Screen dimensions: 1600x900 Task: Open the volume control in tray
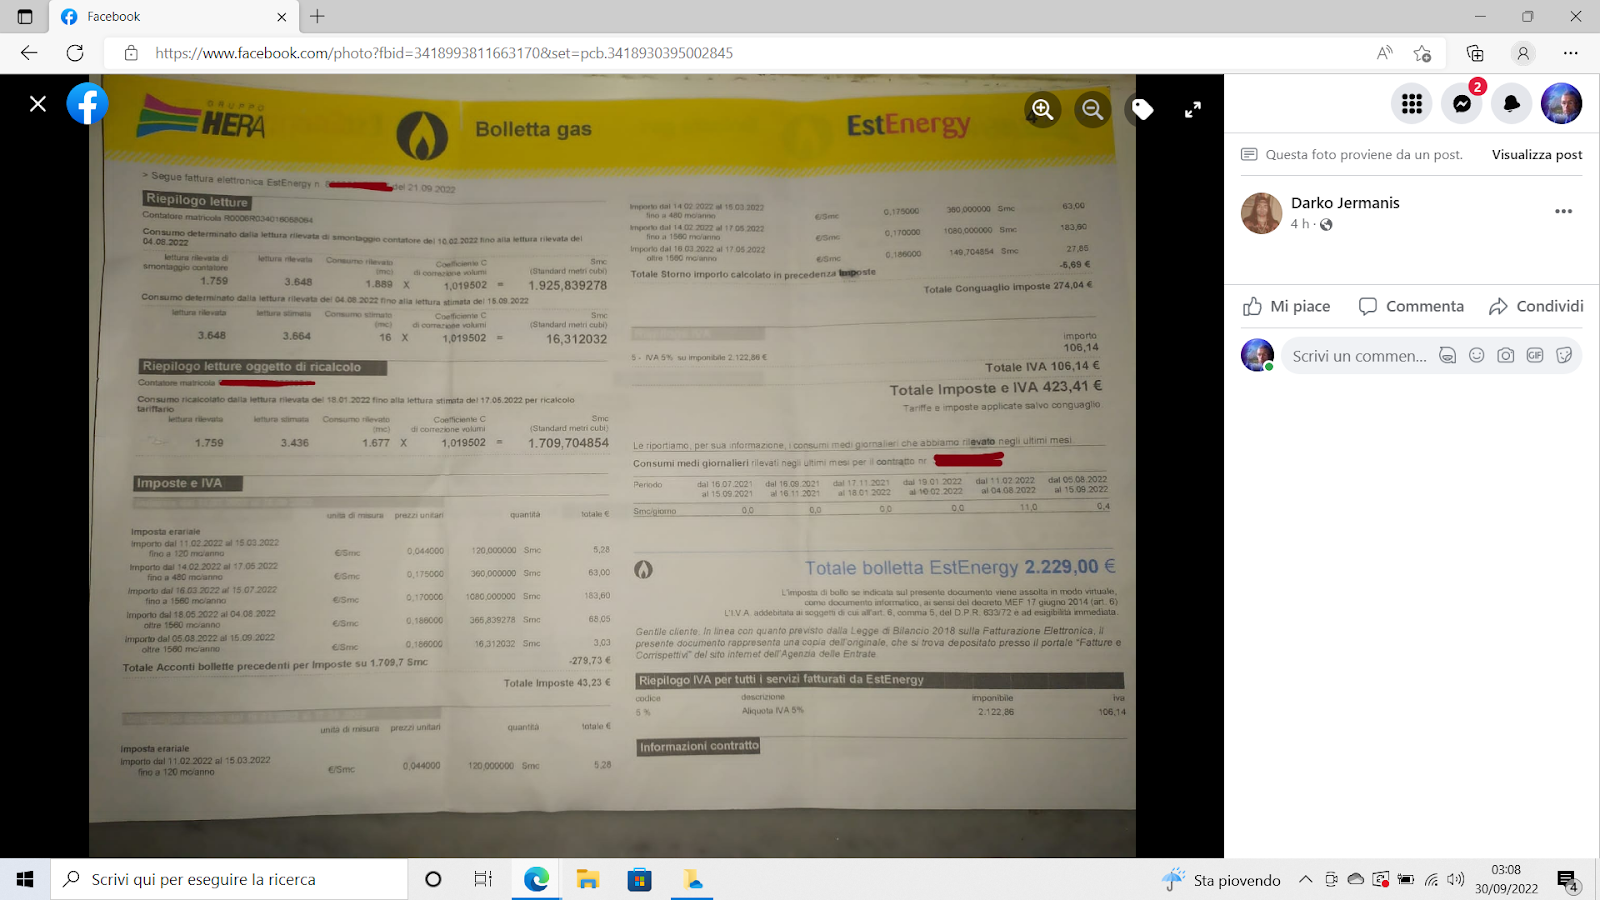tap(1456, 880)
